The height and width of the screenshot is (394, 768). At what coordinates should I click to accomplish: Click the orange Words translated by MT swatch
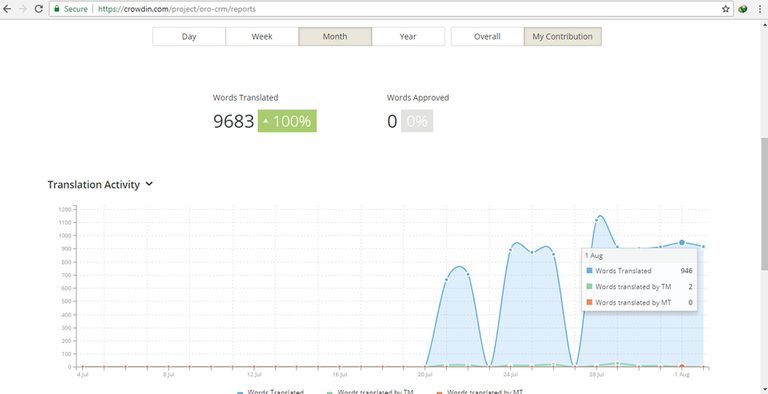[589, 303]
